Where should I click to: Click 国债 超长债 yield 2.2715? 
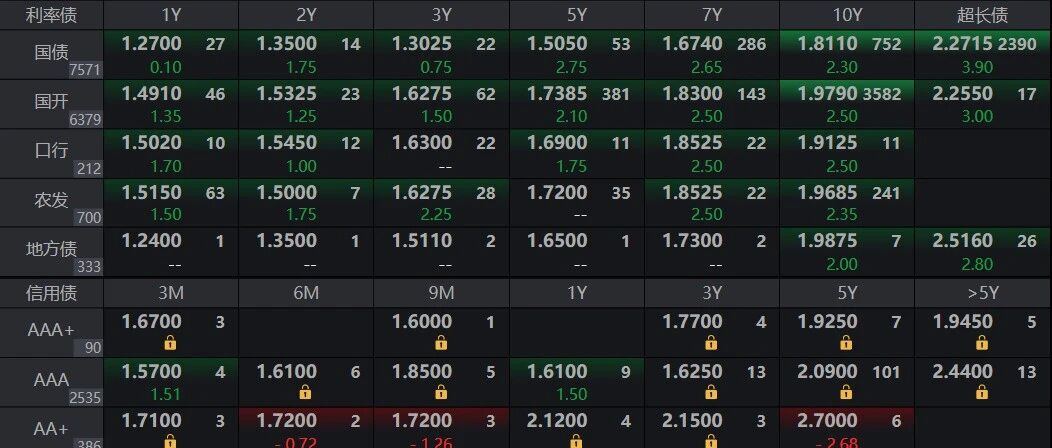pos(963,44)
